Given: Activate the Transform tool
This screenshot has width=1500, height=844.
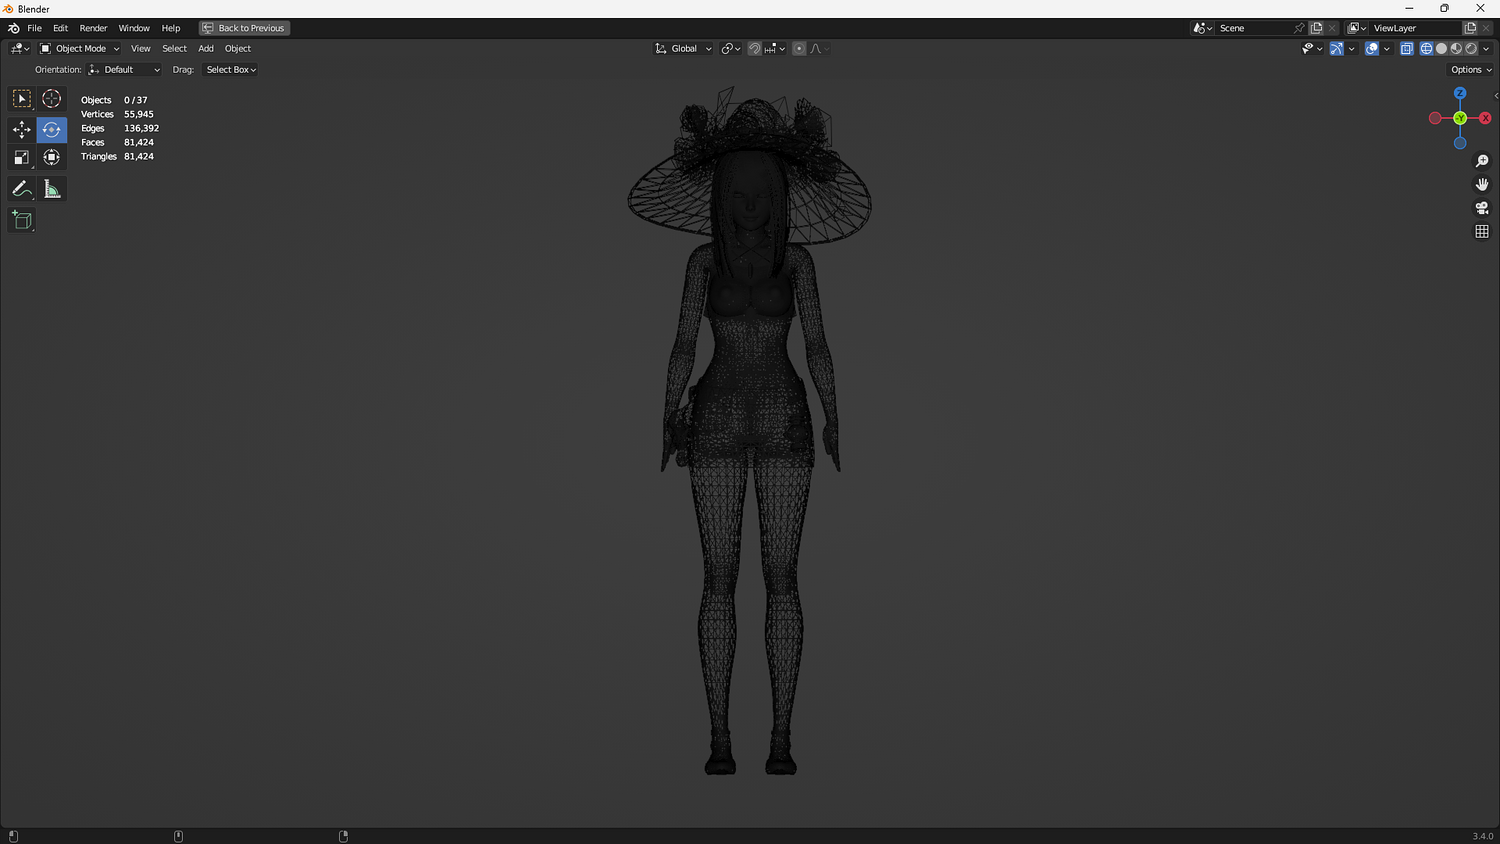Looking at the screenshot, I should (52, 158).
